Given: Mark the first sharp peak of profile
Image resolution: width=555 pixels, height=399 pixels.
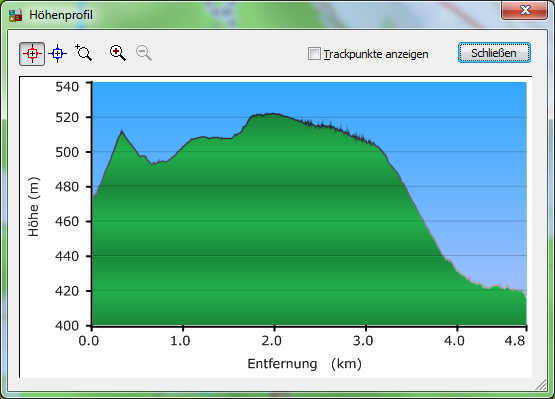Looking at the screenshot, I should [122, 131].
